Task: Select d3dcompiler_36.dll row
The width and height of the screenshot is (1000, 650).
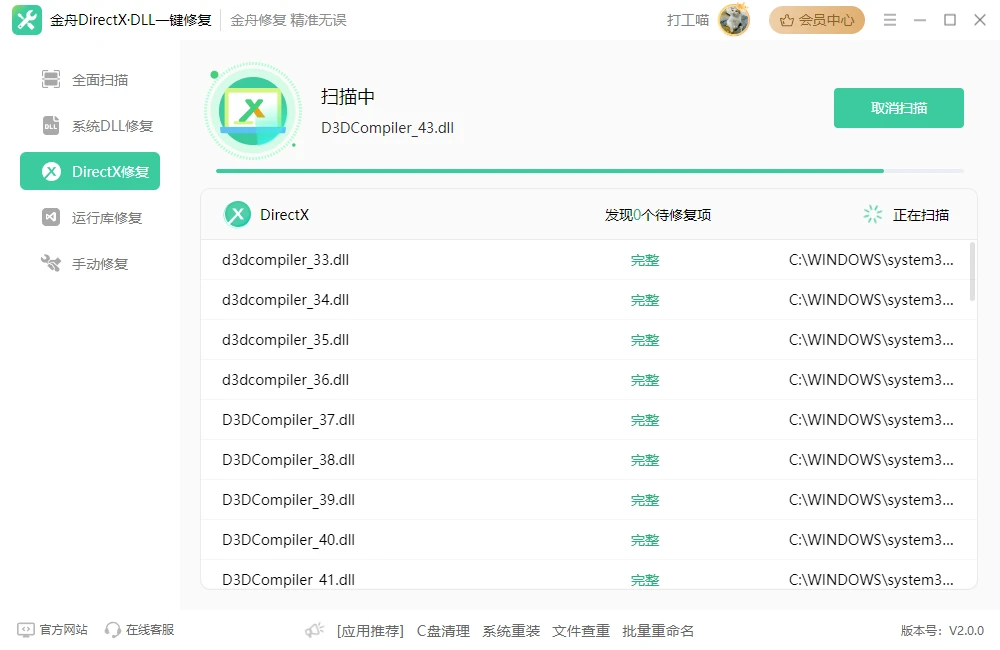Action: [589, 380]
